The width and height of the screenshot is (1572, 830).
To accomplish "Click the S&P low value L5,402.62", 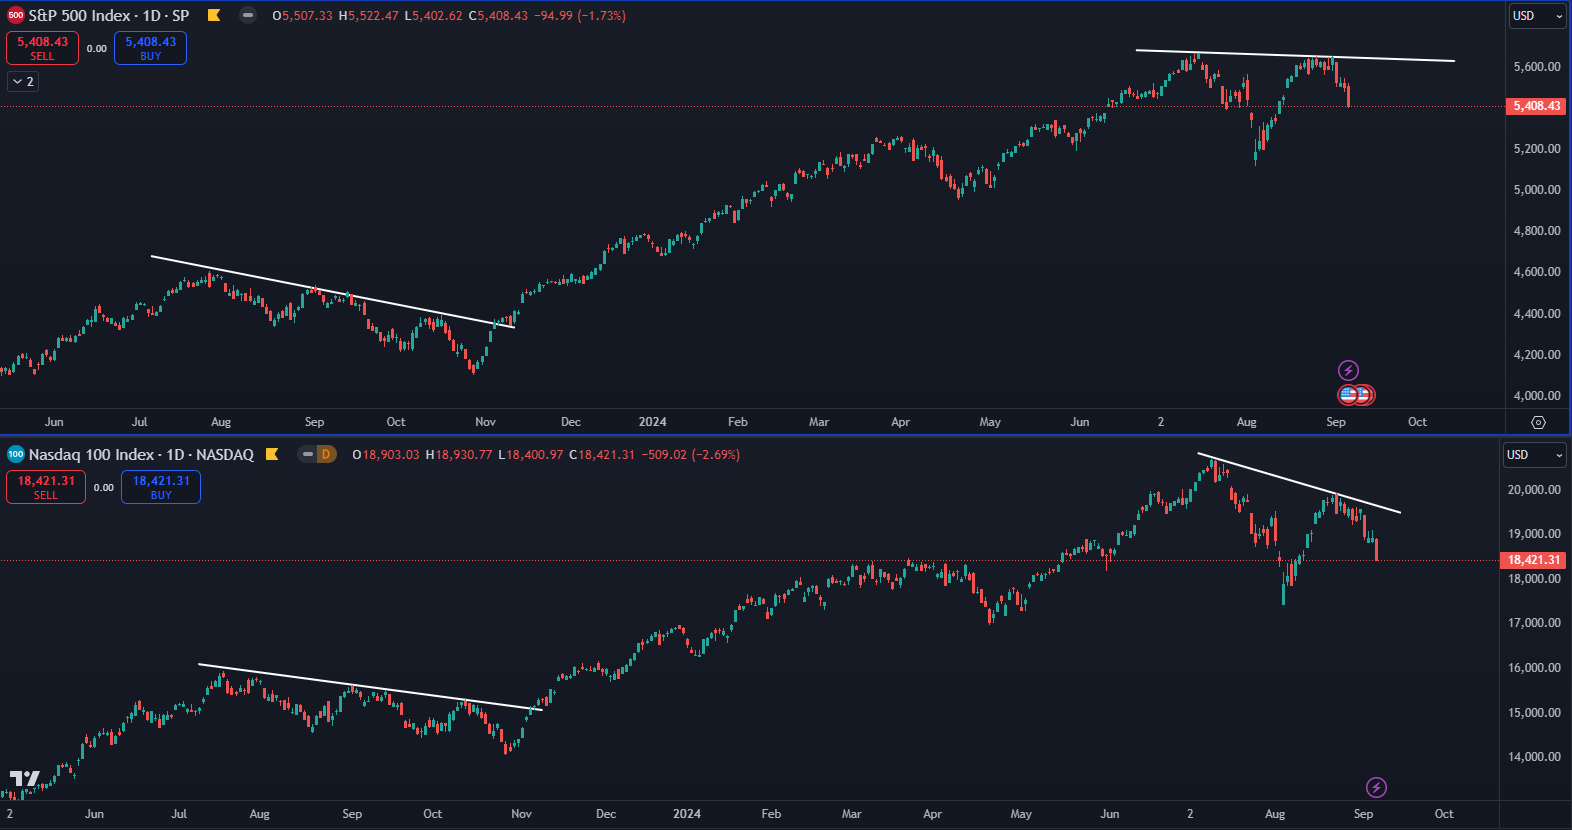I will [x=433, y=15].
